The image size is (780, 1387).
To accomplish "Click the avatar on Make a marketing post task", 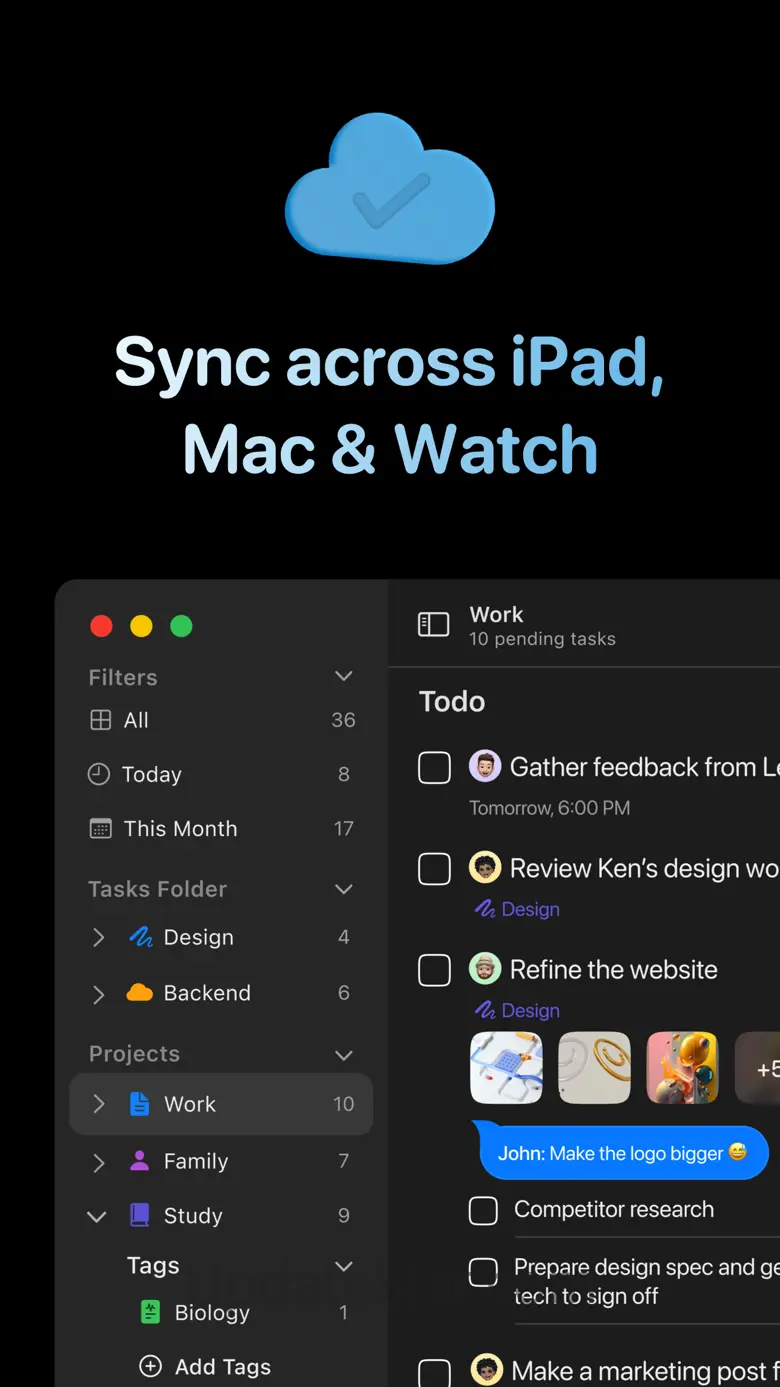I will coord(487,1370).
